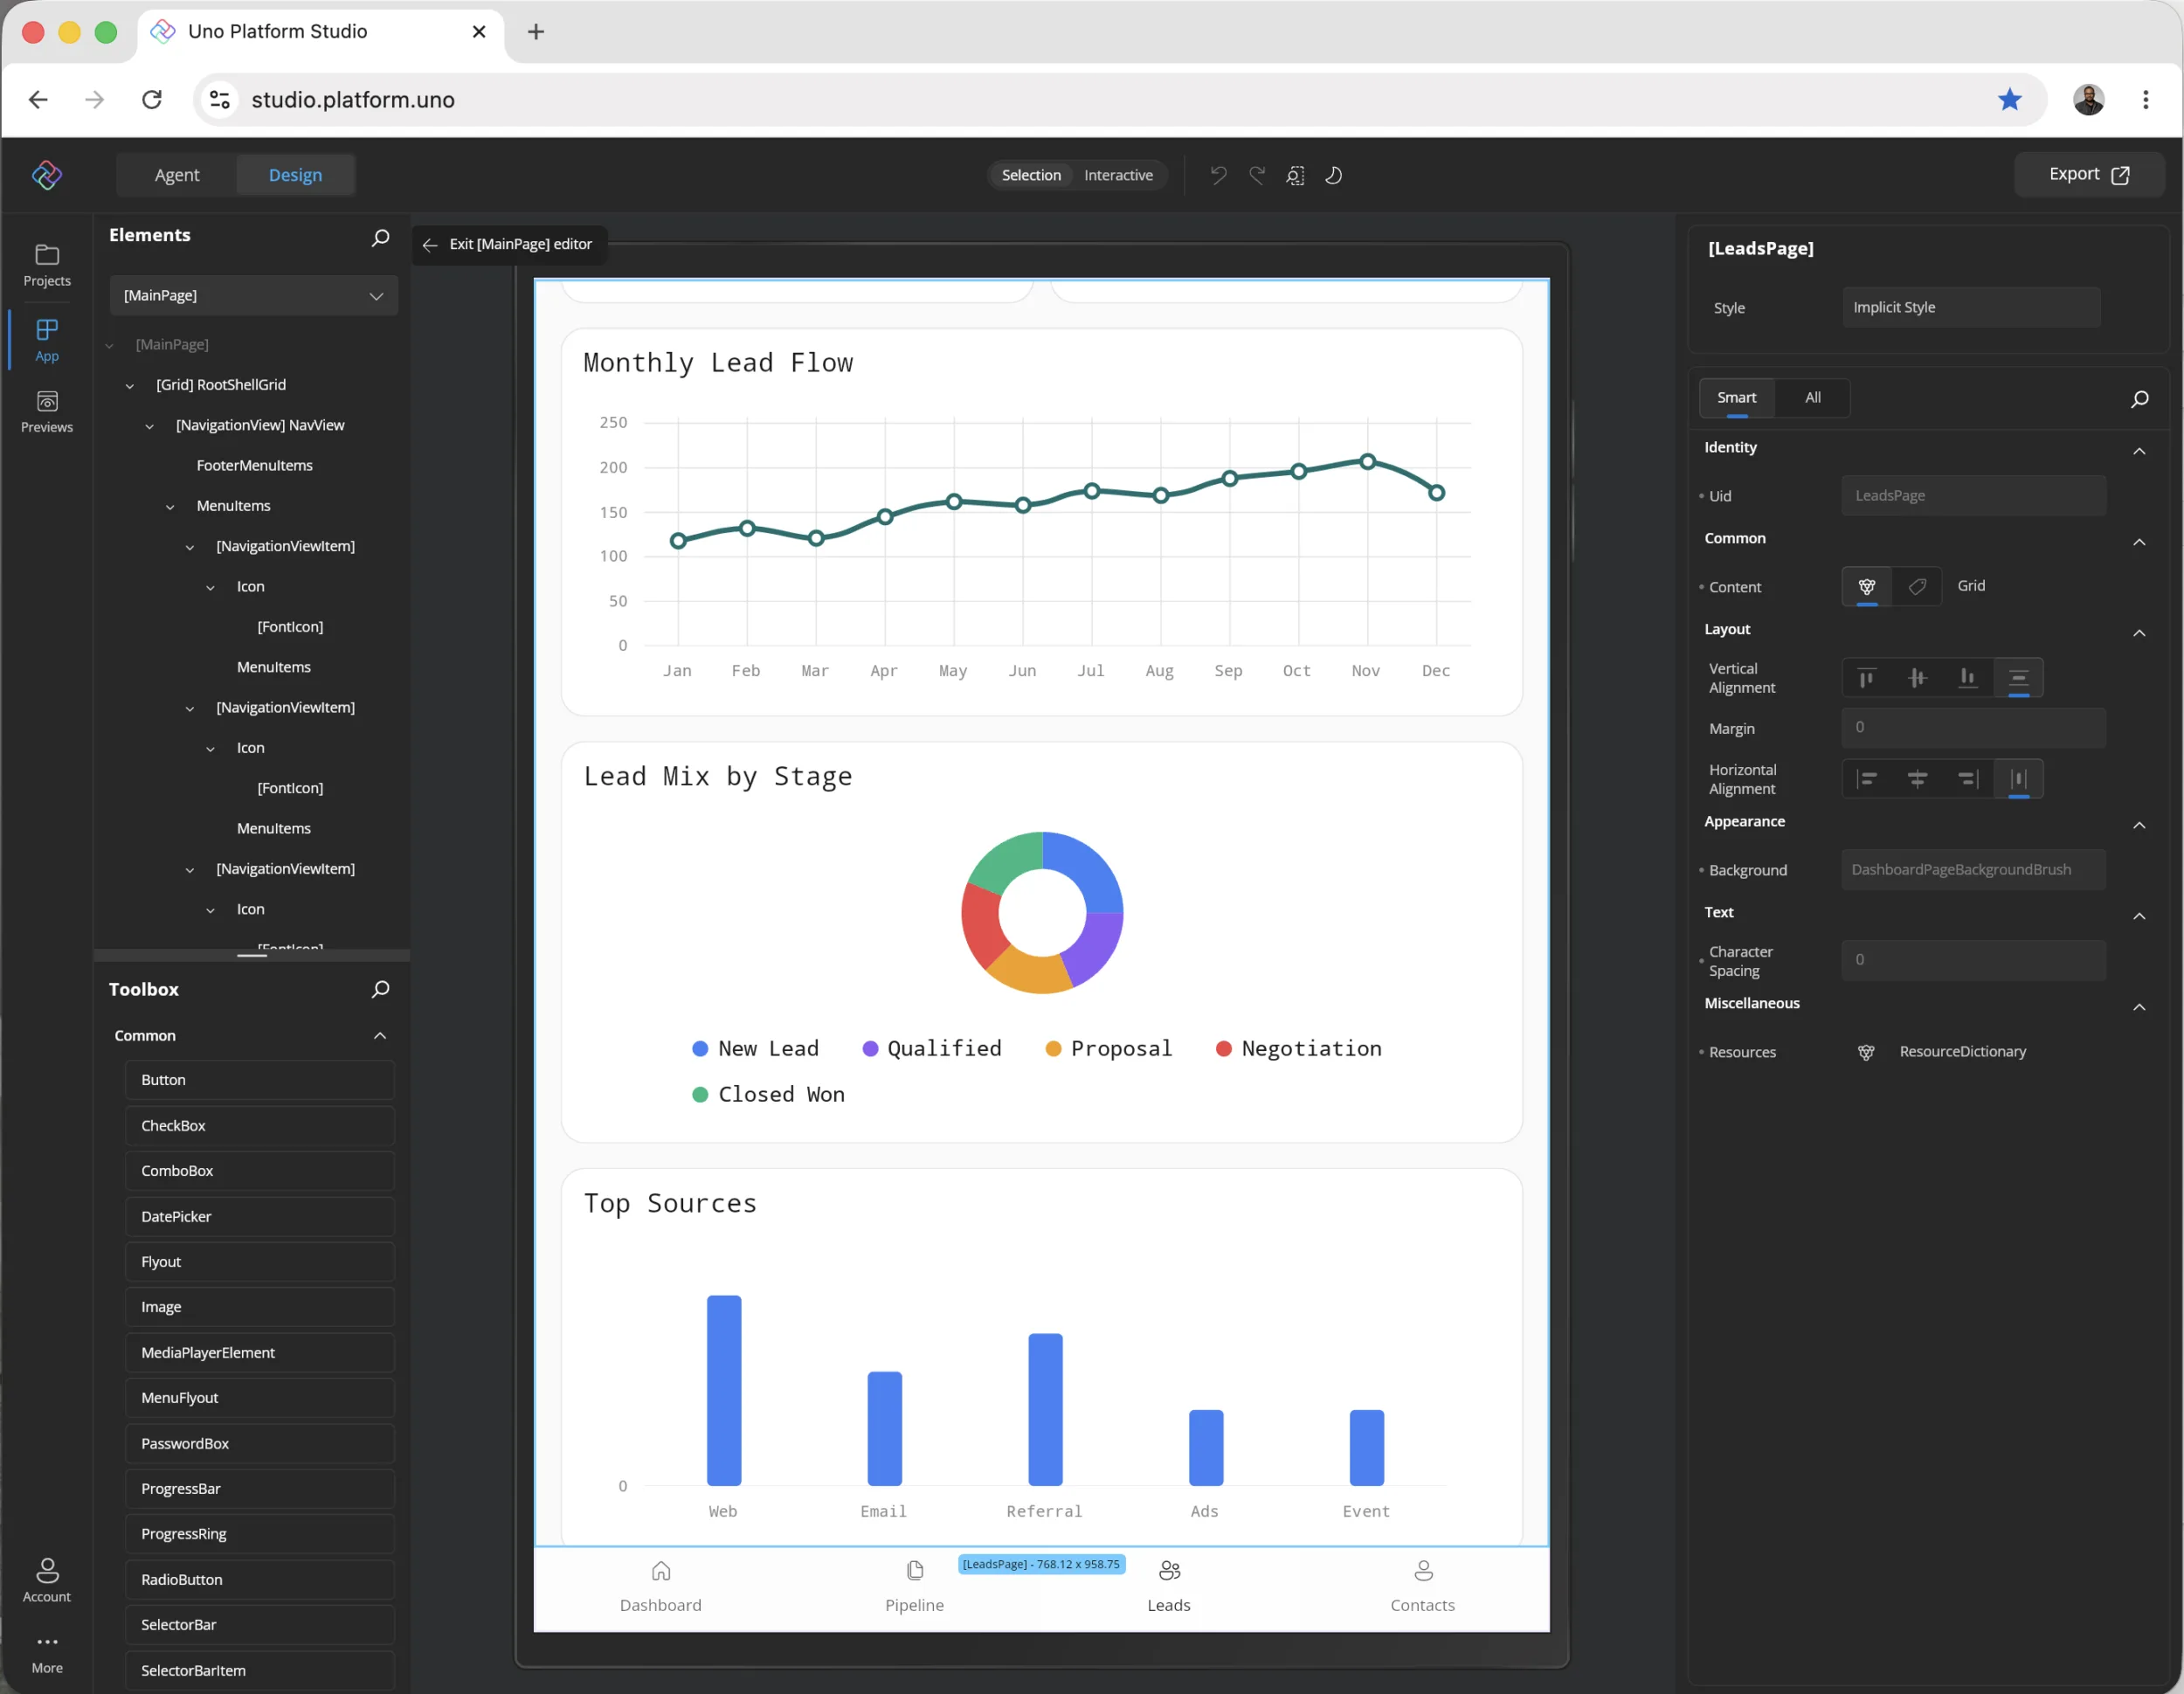This screenshot has width=2184, height=1694.
Task: Reload the browser page
Action: click(152, 99)
